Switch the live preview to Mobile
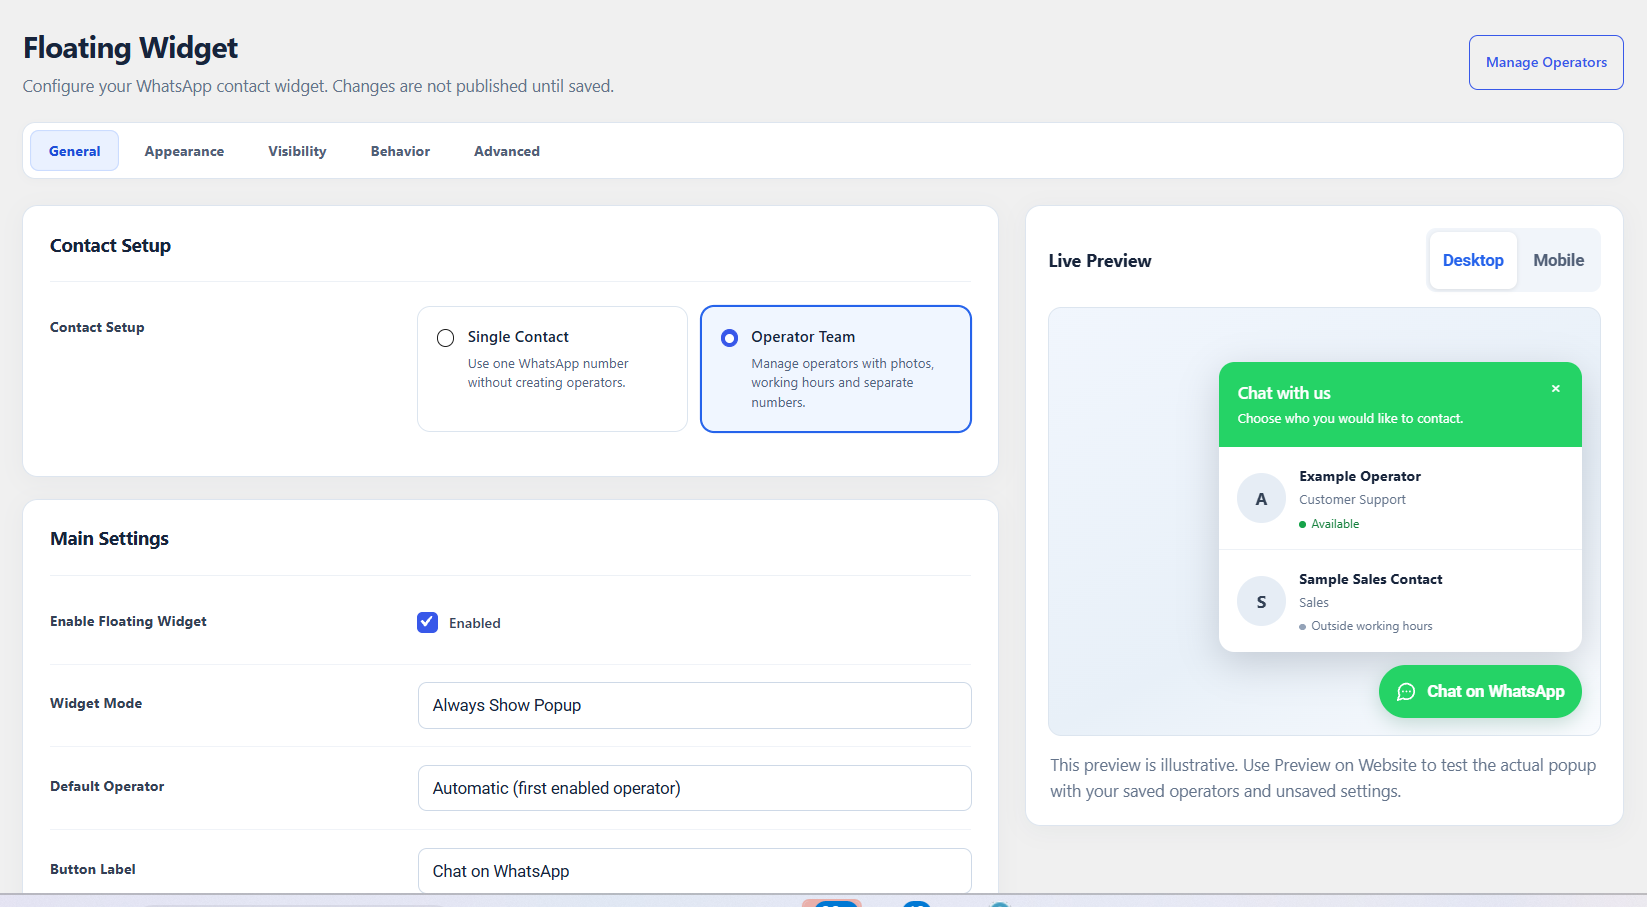This screenshot has width=1647, height=907. 1558,260
